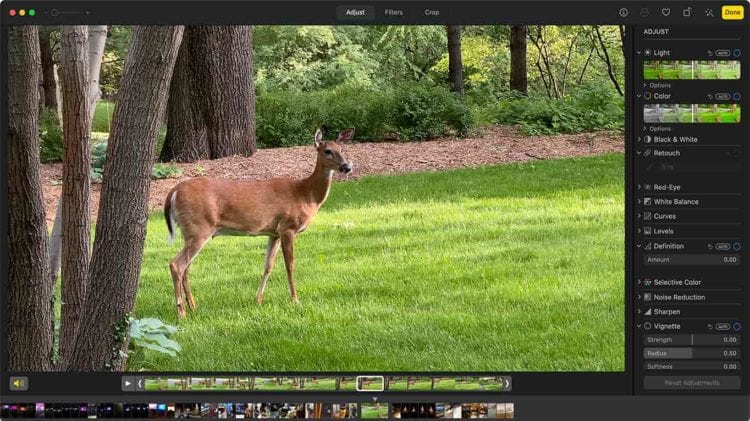Toggle the Light adjustment blue circle on/off

[x=737, y=53]
